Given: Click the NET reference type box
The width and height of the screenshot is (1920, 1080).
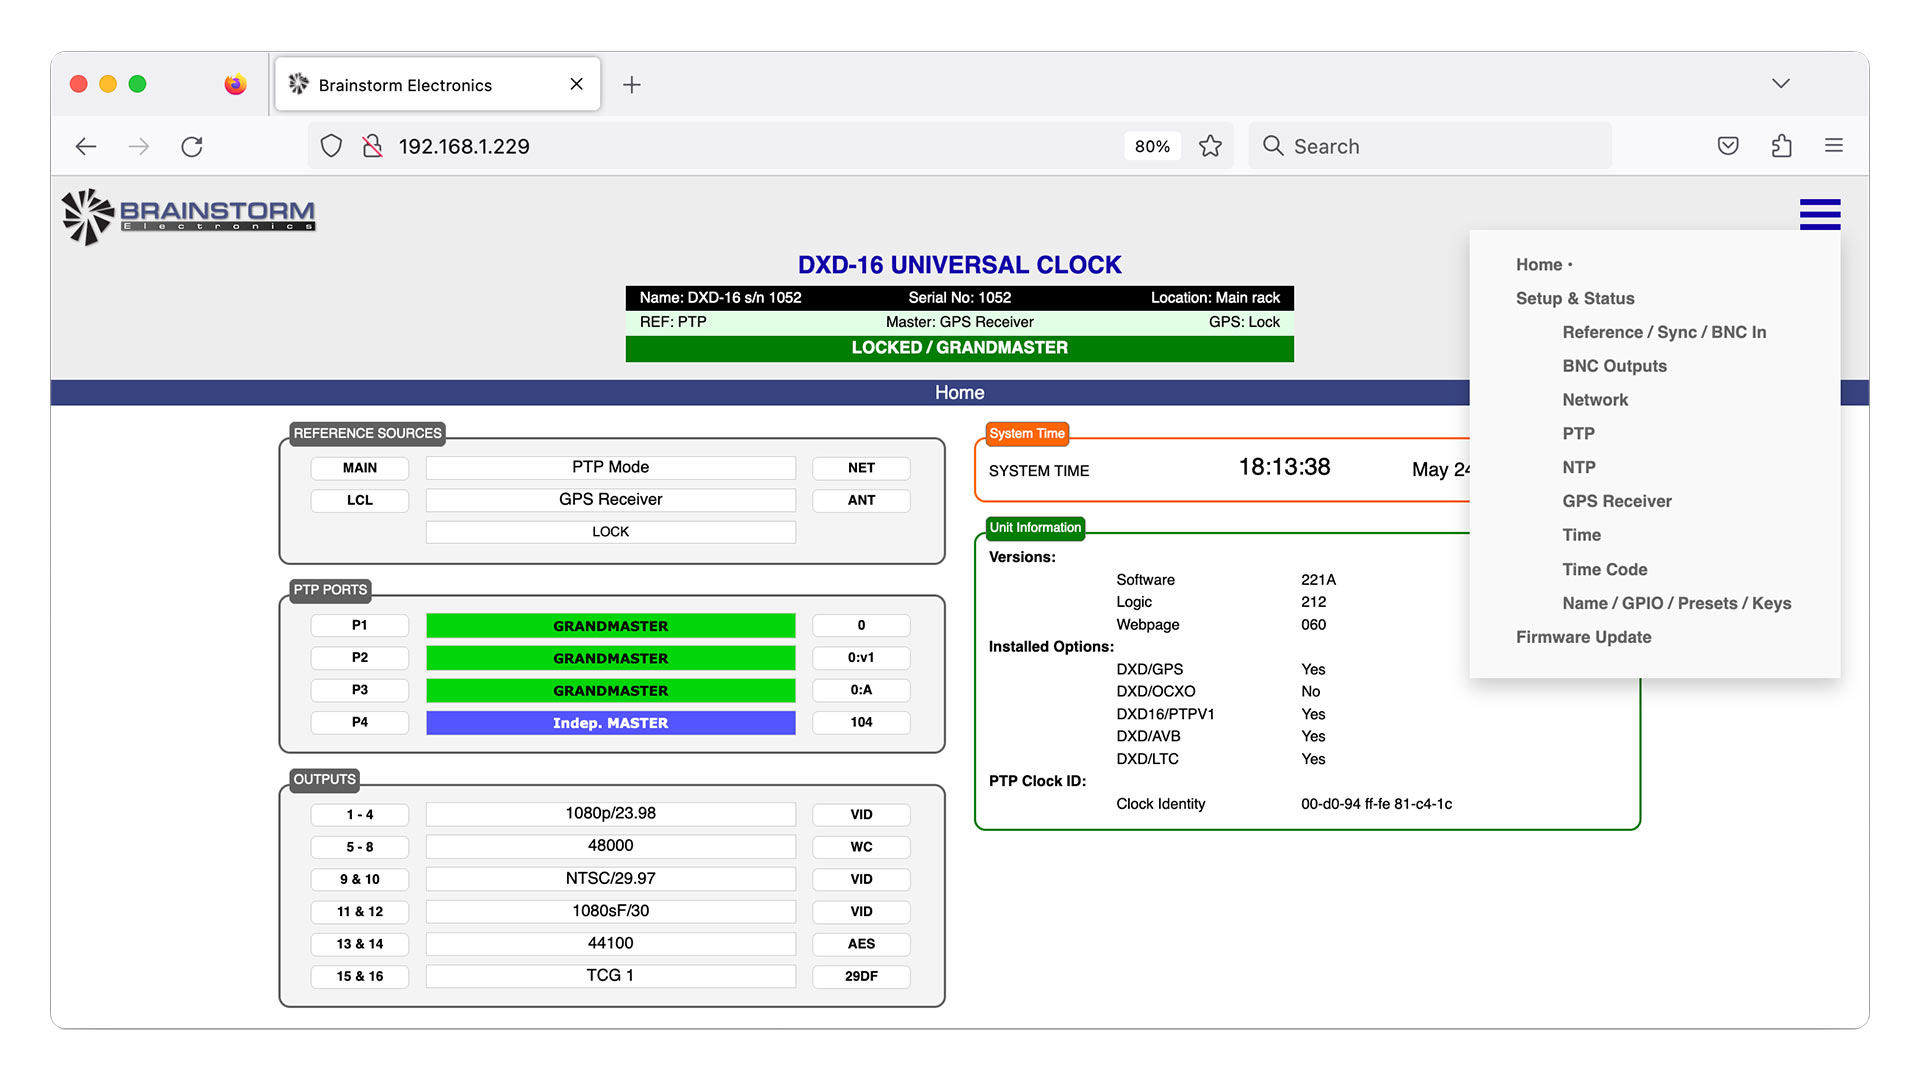Looking at the screenshot, I should pyautogui.click(x=861, y=468).
